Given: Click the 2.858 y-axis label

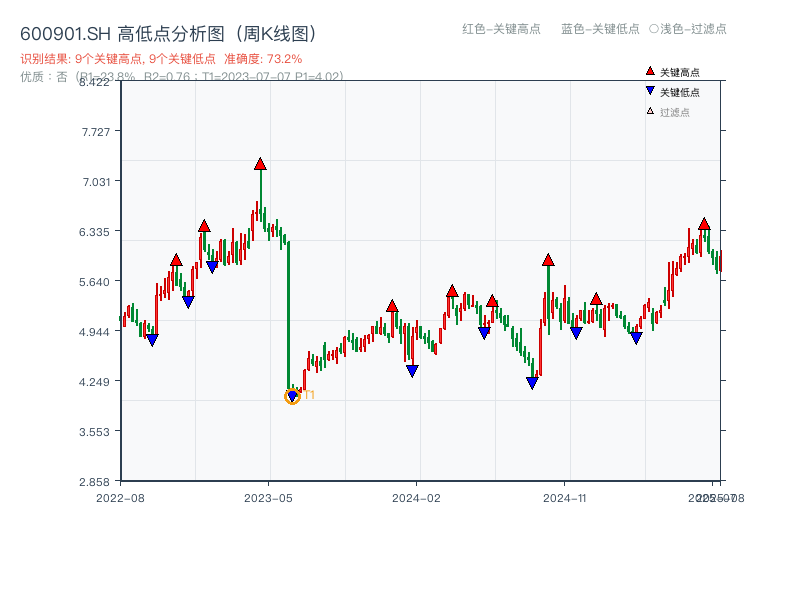Looking at the screenshot, I should coord(94,482).
